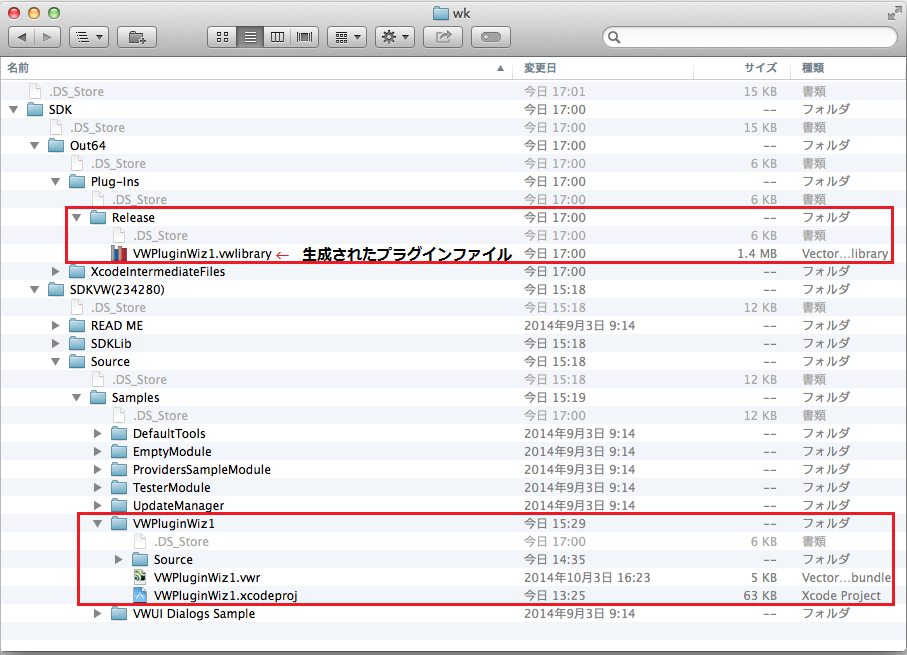Select the Samples folder icon
The width and height of the screenshot is (907, 655).
coord(98,398)
